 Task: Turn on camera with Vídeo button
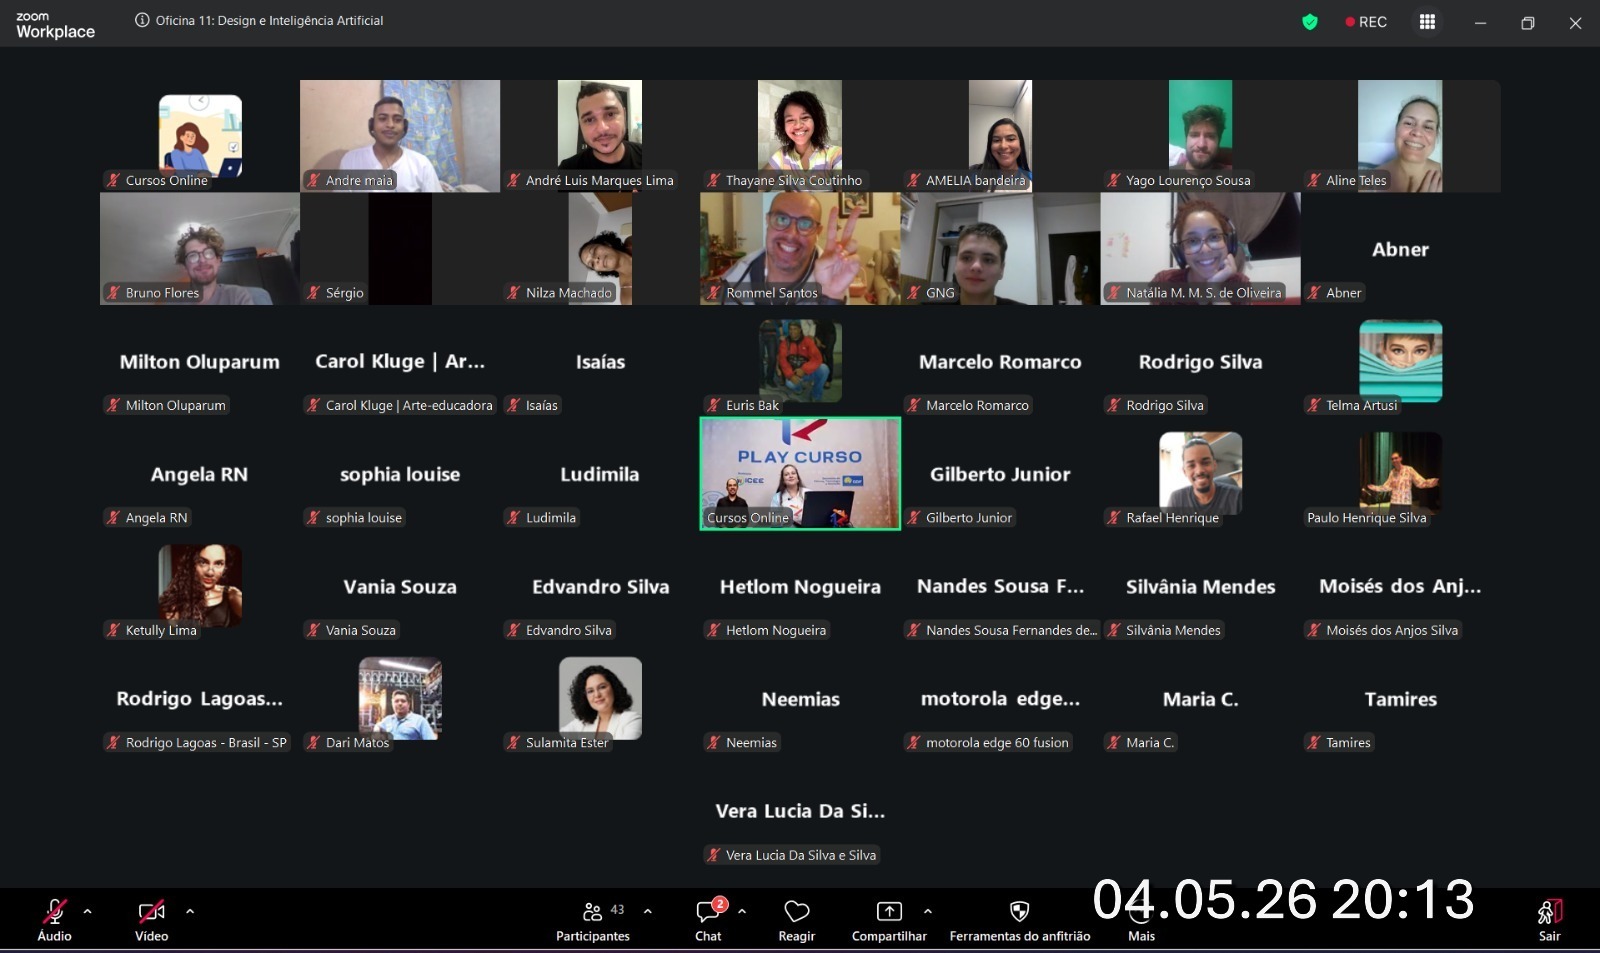pos(152,912)
